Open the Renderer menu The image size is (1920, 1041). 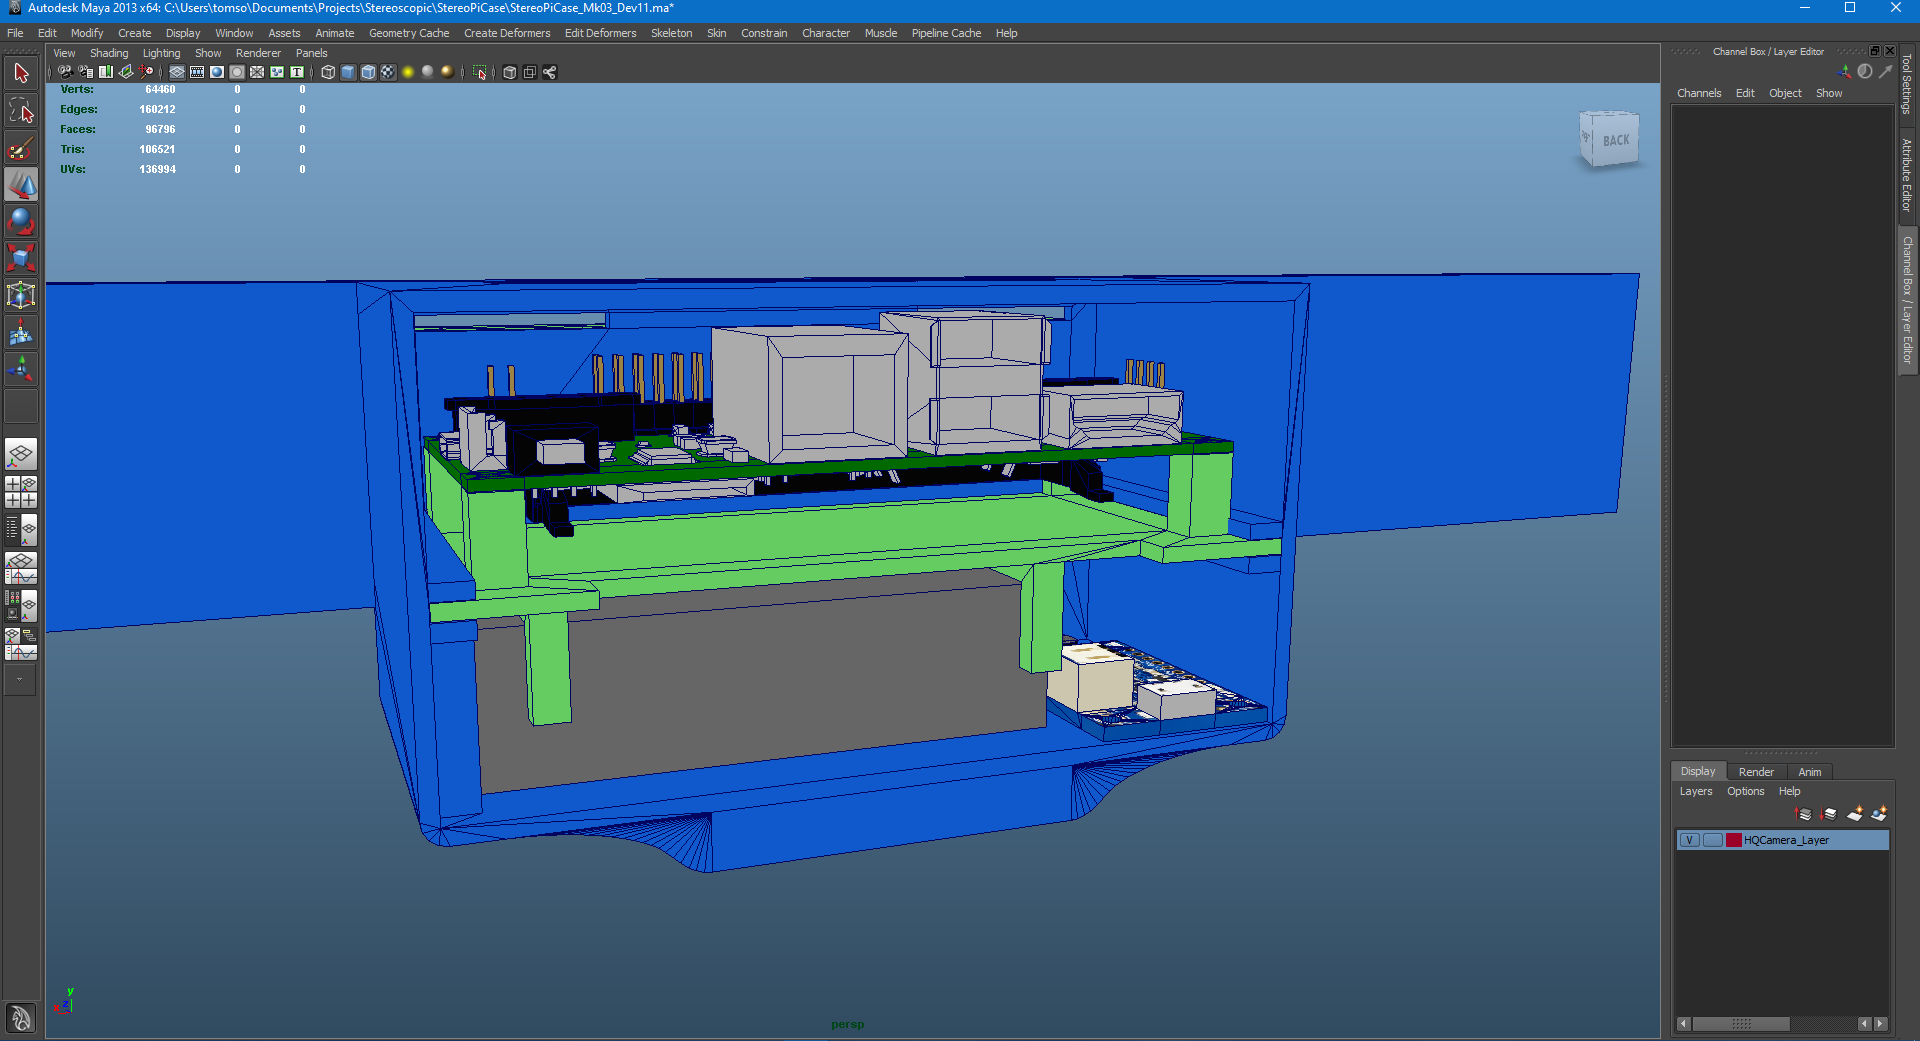[x=258, y=53]
